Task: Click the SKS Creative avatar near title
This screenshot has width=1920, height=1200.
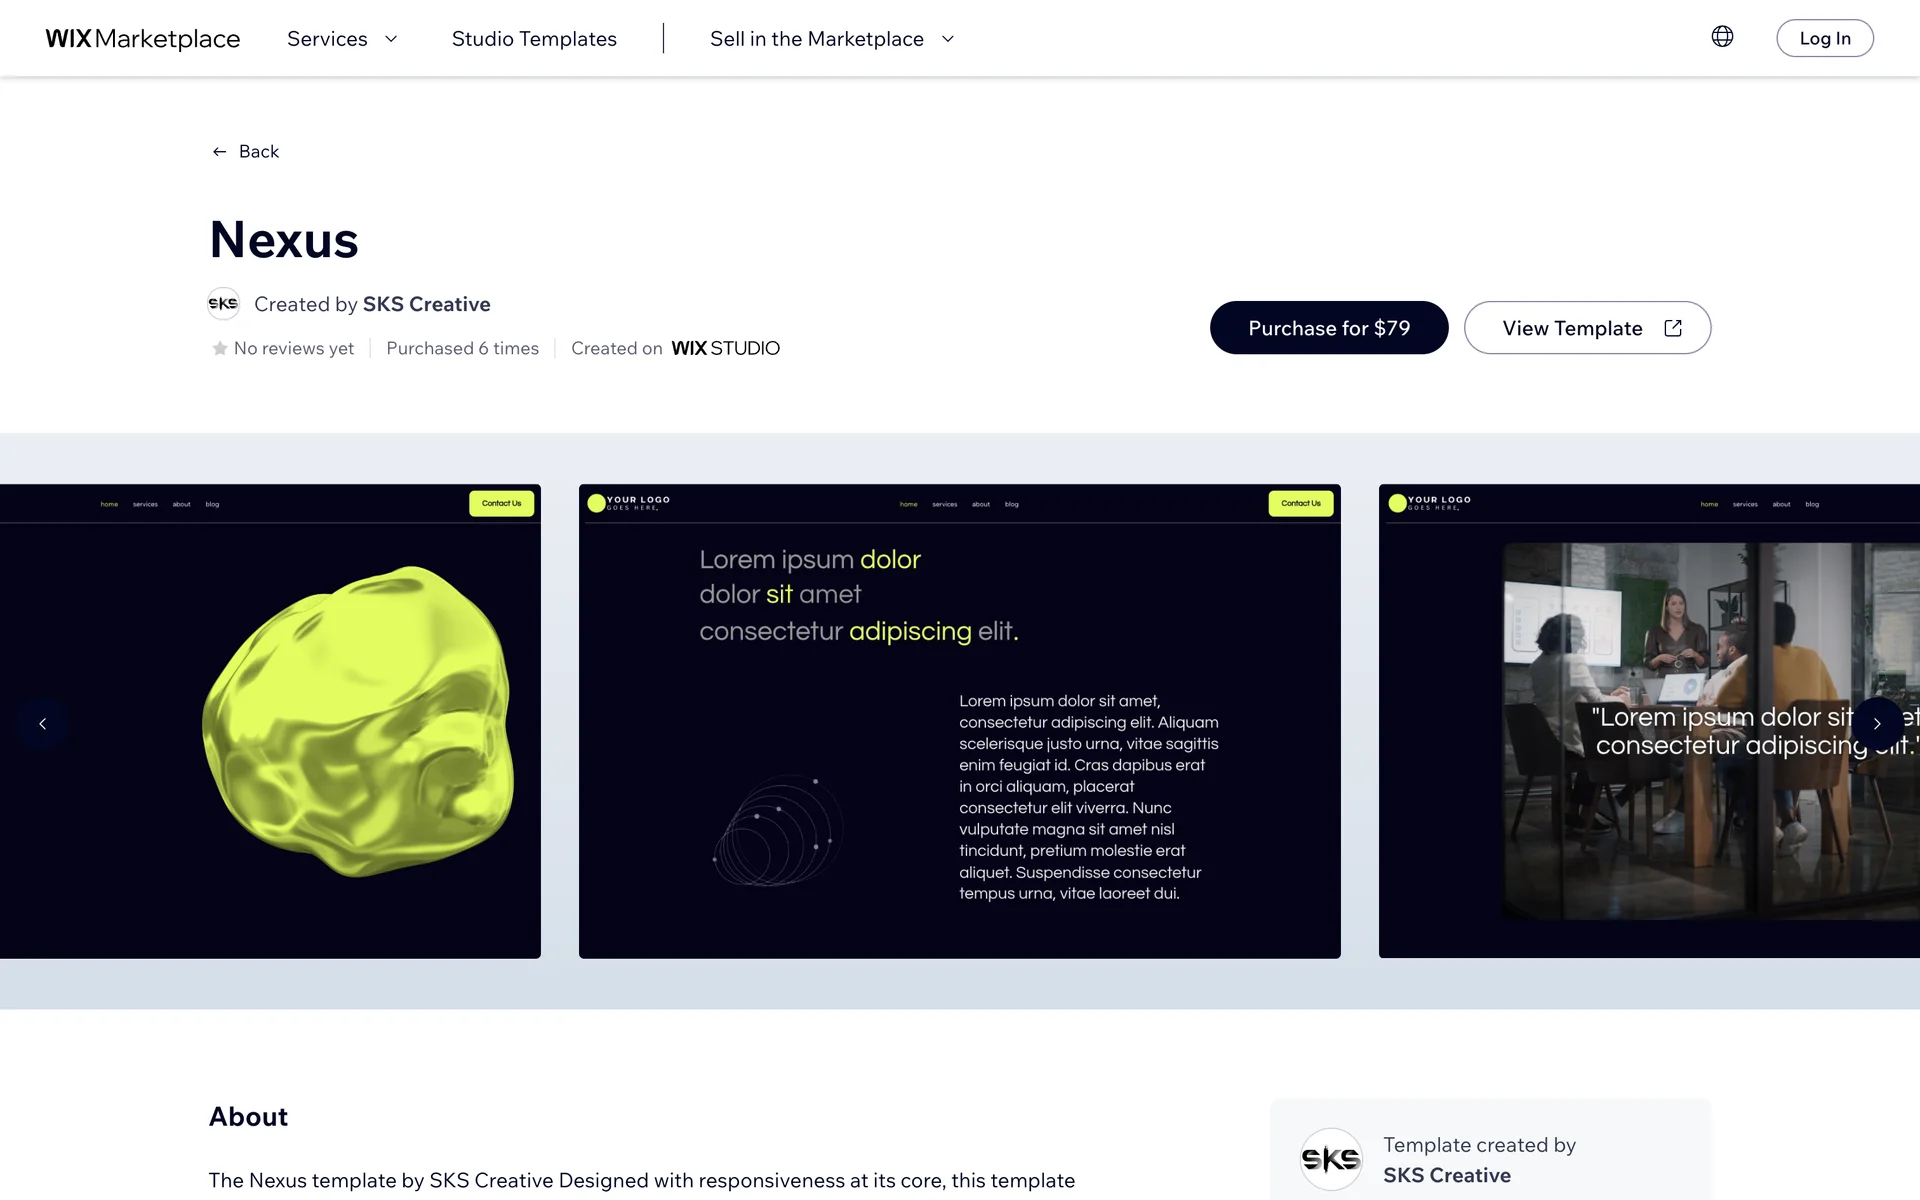Action: pyautogui.click(x=223, y=304)
